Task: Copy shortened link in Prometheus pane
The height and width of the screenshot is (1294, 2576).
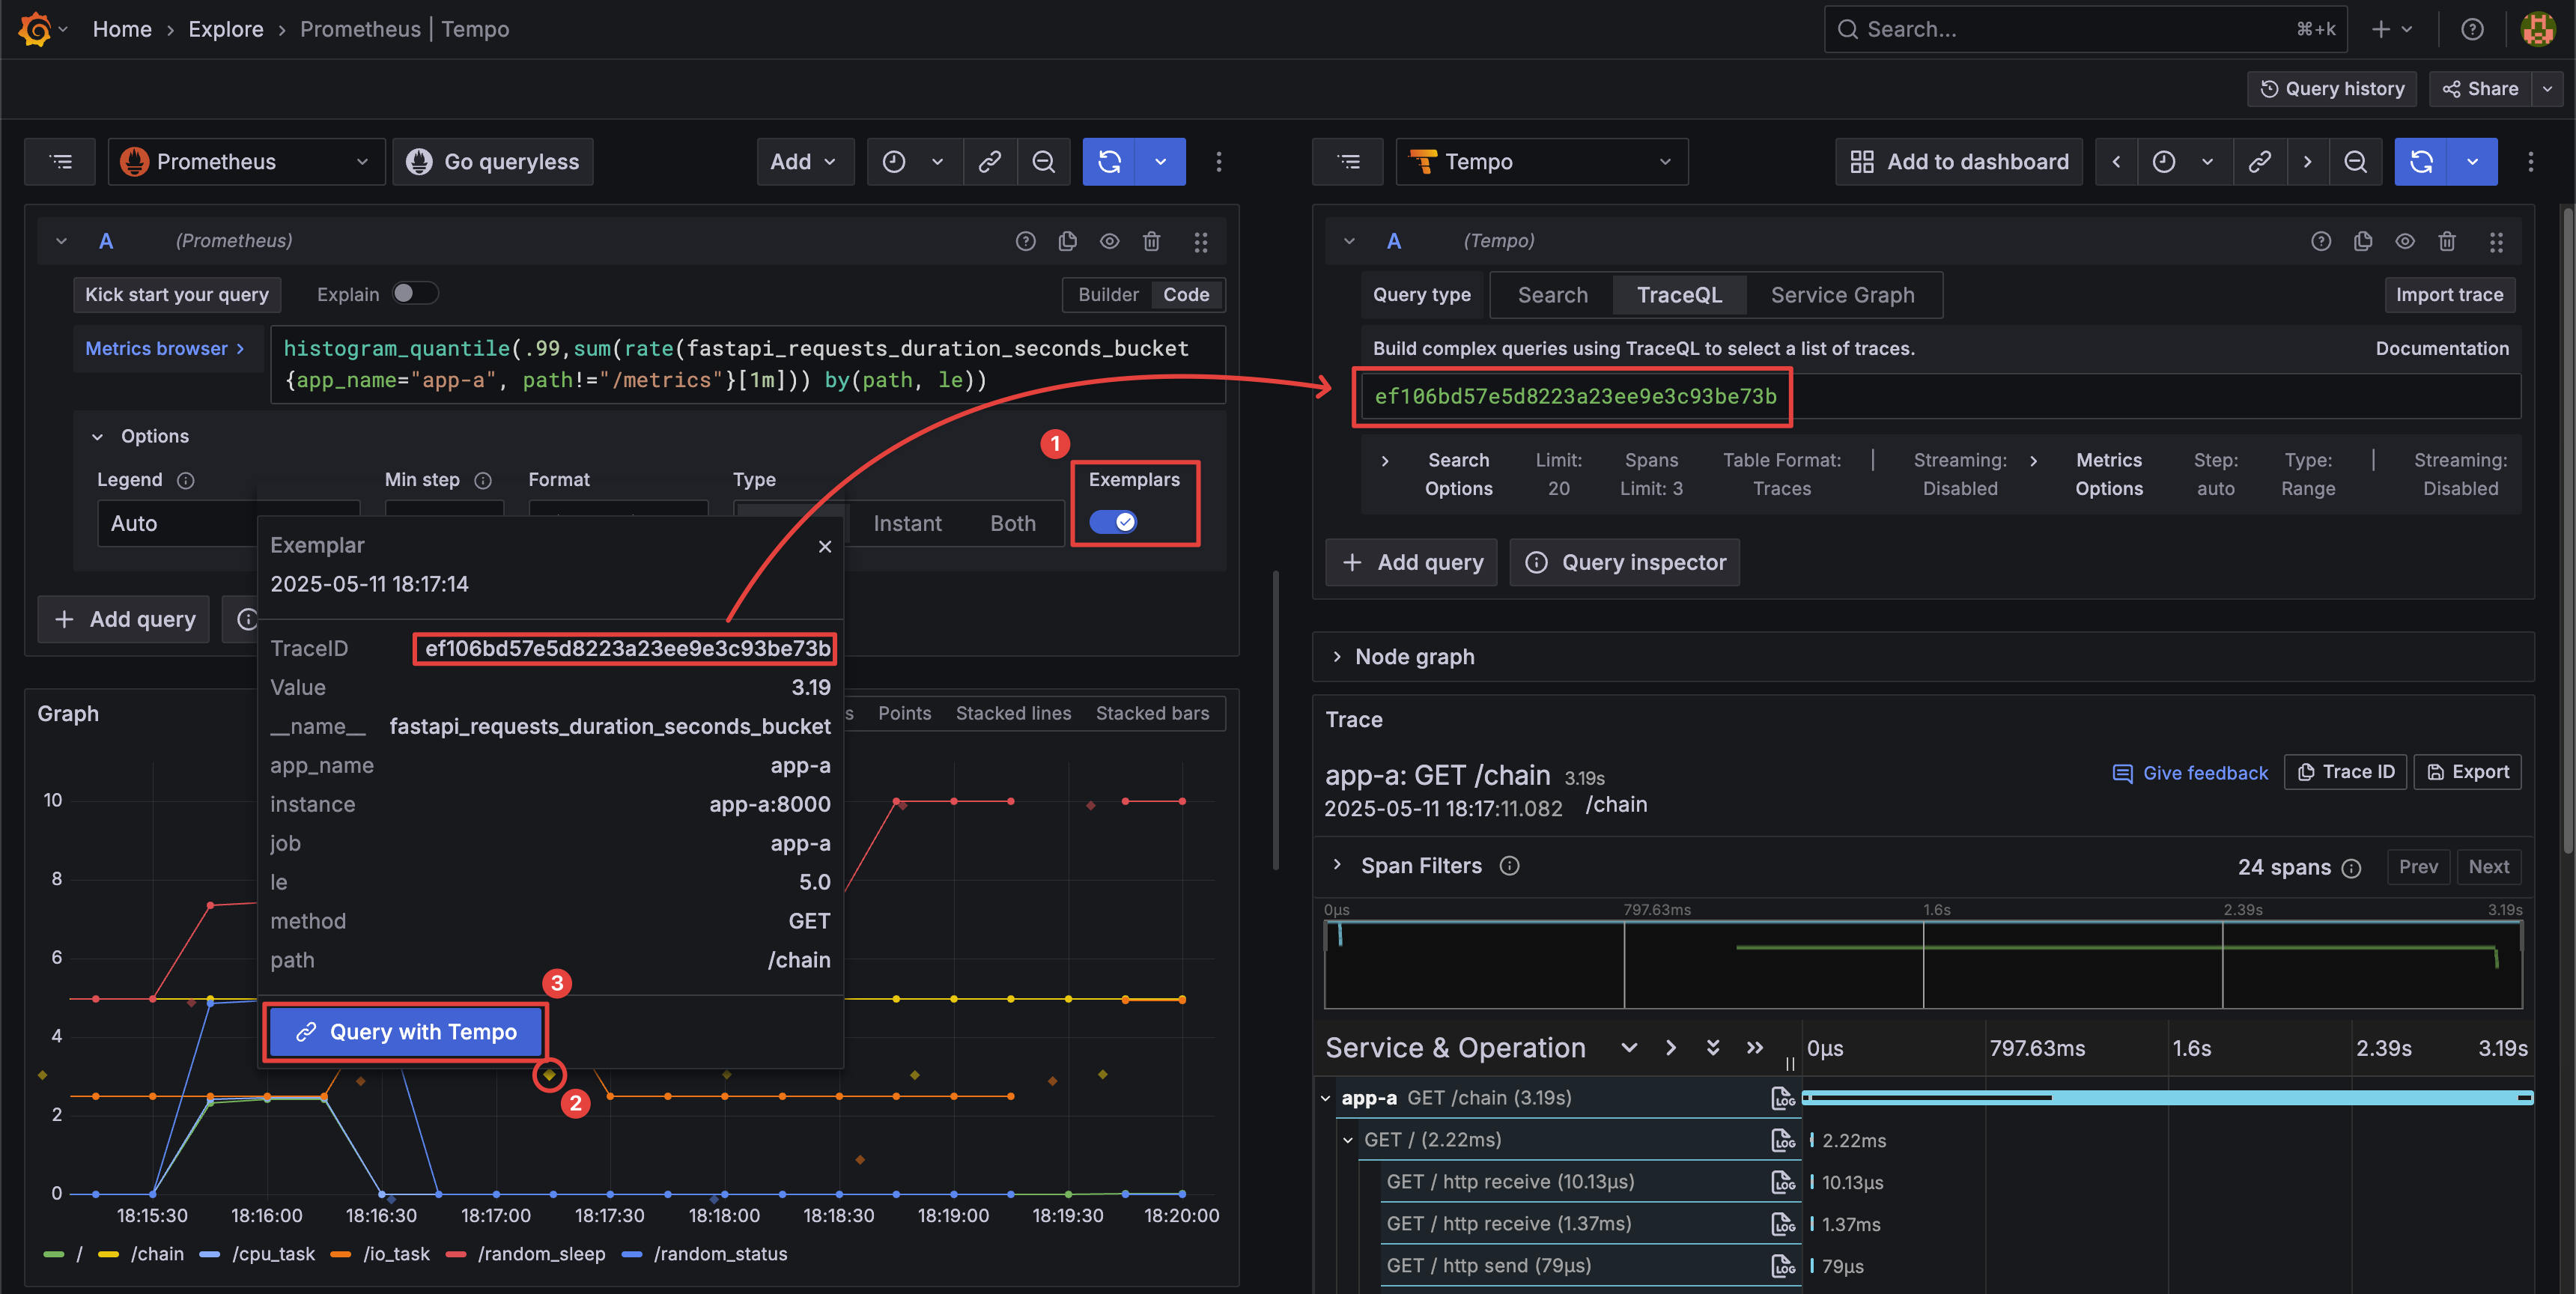Action: pos(989,162)
